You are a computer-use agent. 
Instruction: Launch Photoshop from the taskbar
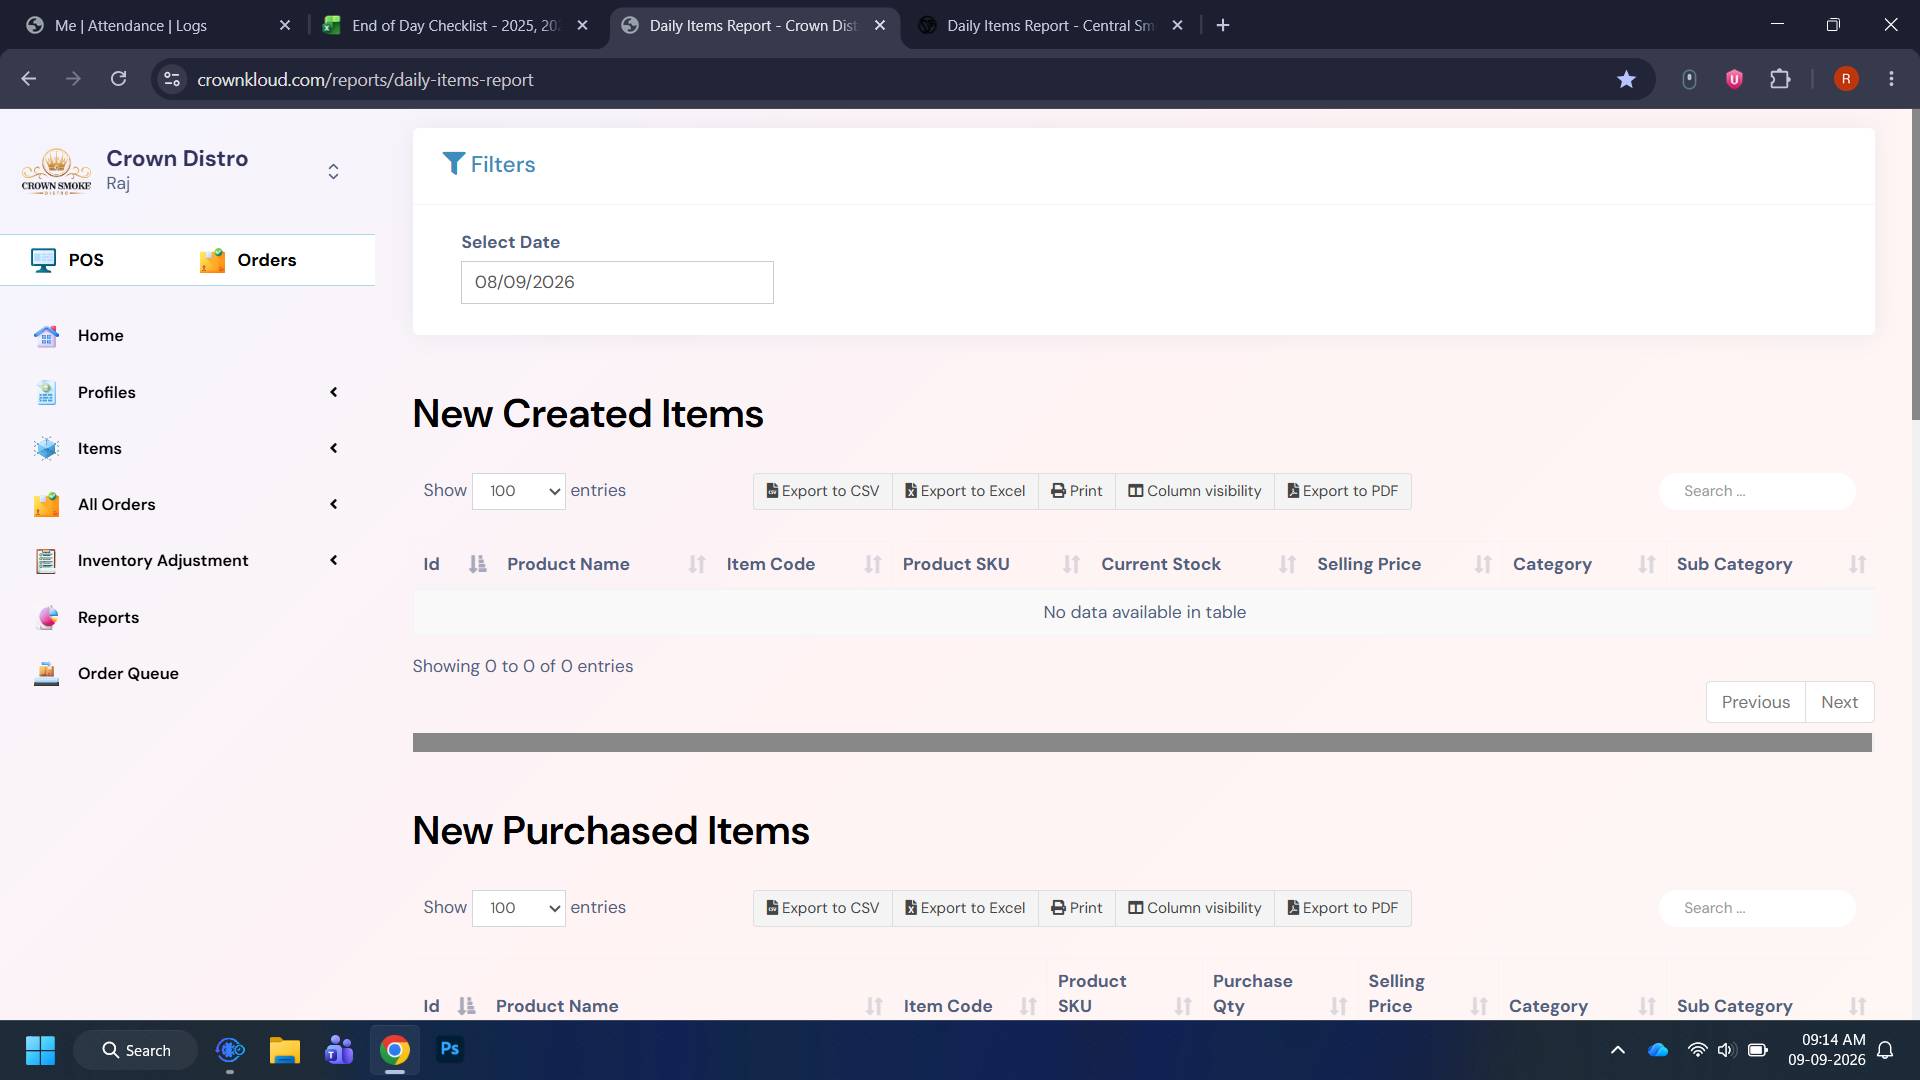[x=450, y=1049]
